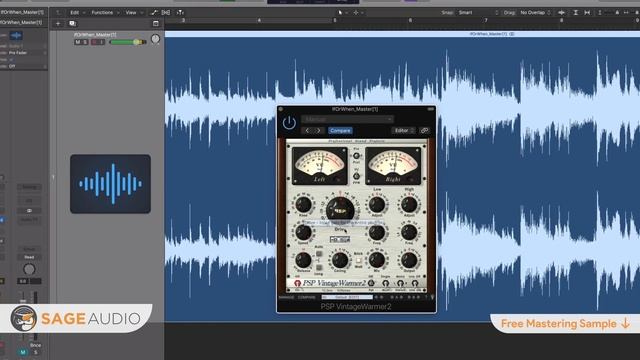Image resolution: width=640 pixels, height=360 pixels.
Task: Click the plugin preset name field at bottom
Action: tap(347, 297)
